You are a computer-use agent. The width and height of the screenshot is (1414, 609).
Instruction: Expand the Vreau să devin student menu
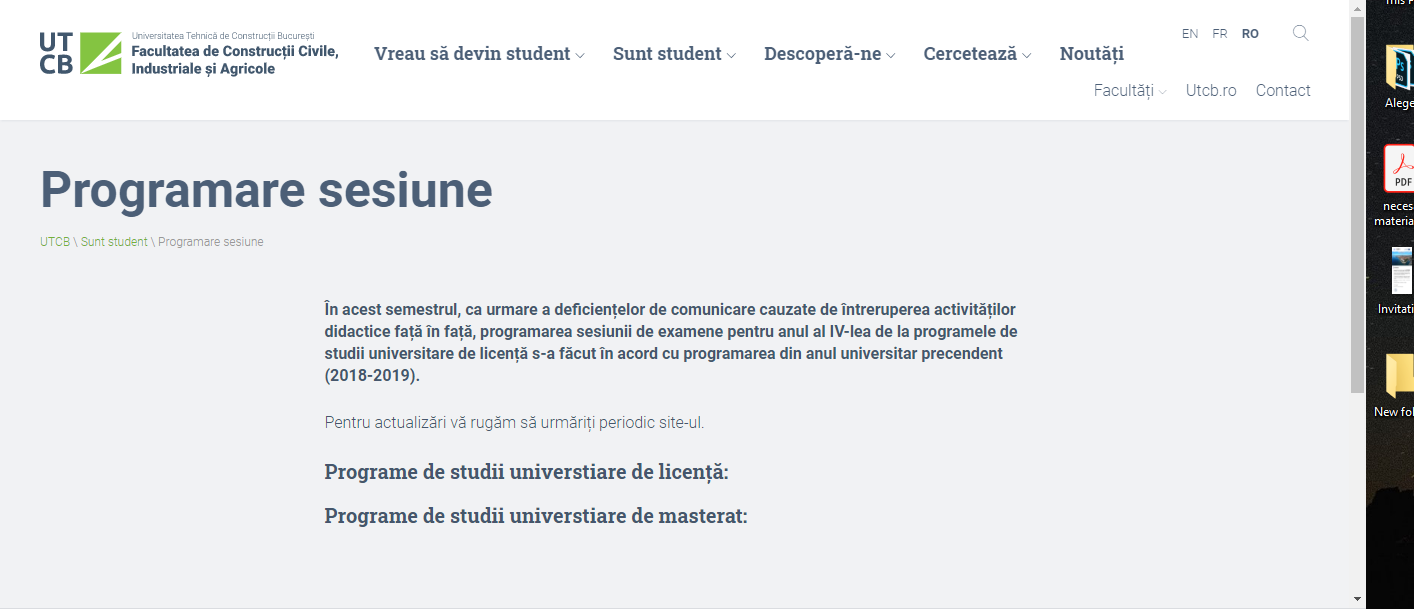coord(479,54)
